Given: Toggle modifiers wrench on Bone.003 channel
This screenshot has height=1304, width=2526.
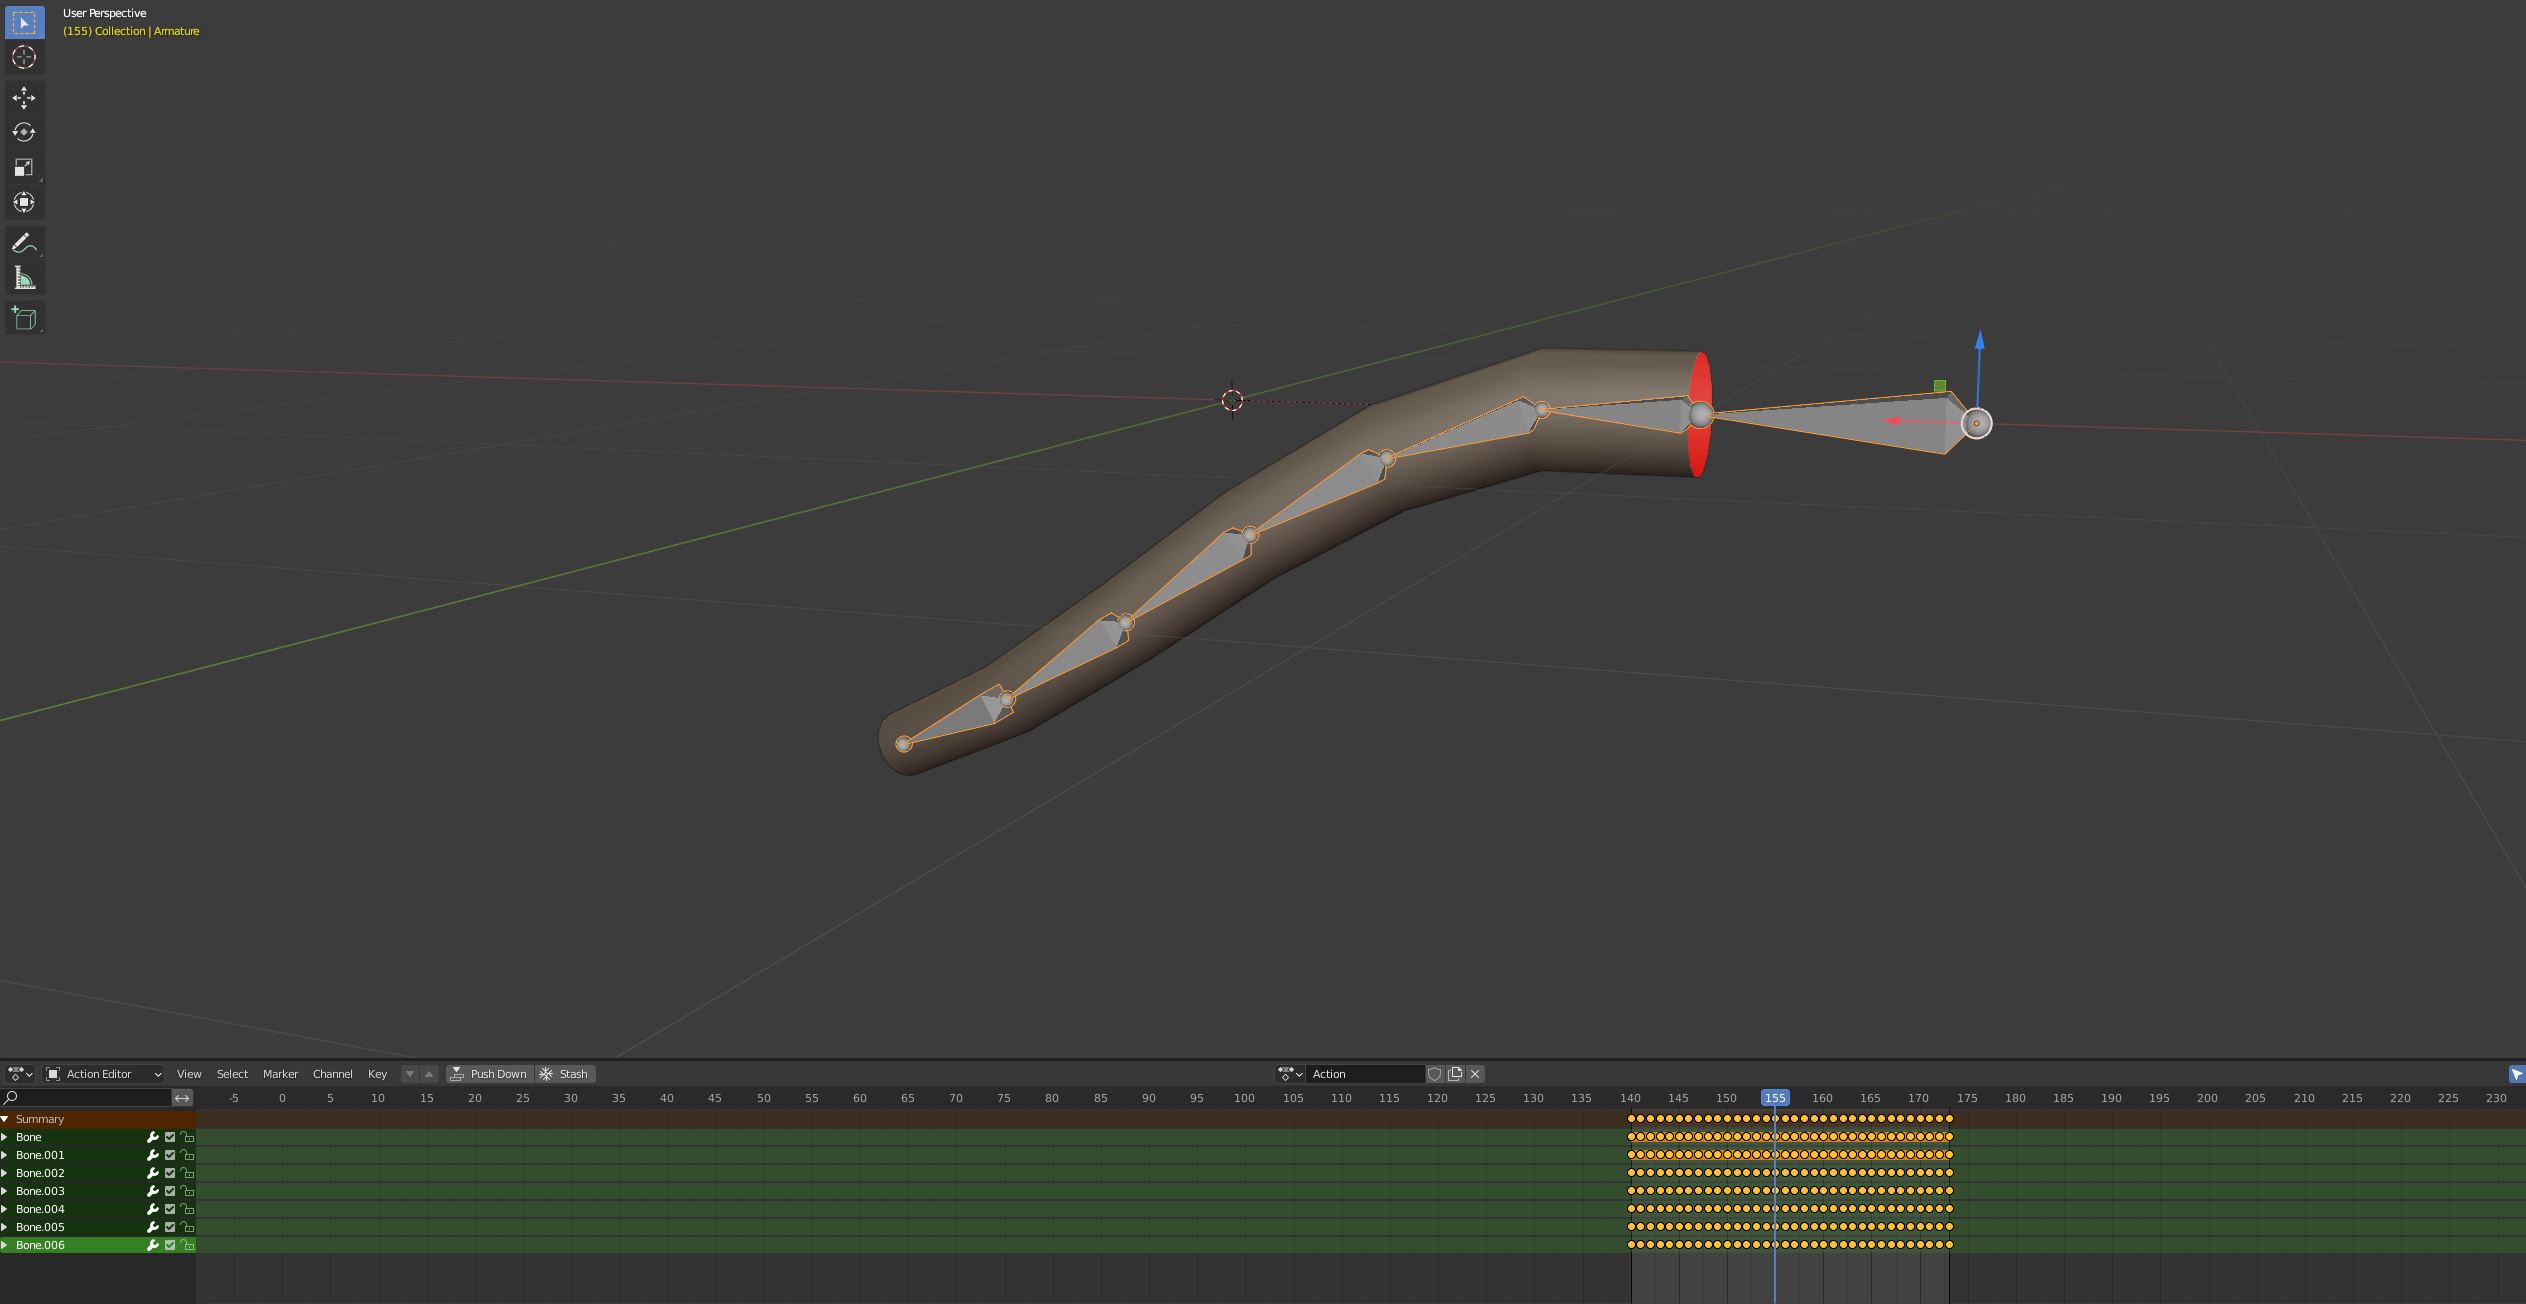Looking at the screenshot, I should tap(153, 1191).
